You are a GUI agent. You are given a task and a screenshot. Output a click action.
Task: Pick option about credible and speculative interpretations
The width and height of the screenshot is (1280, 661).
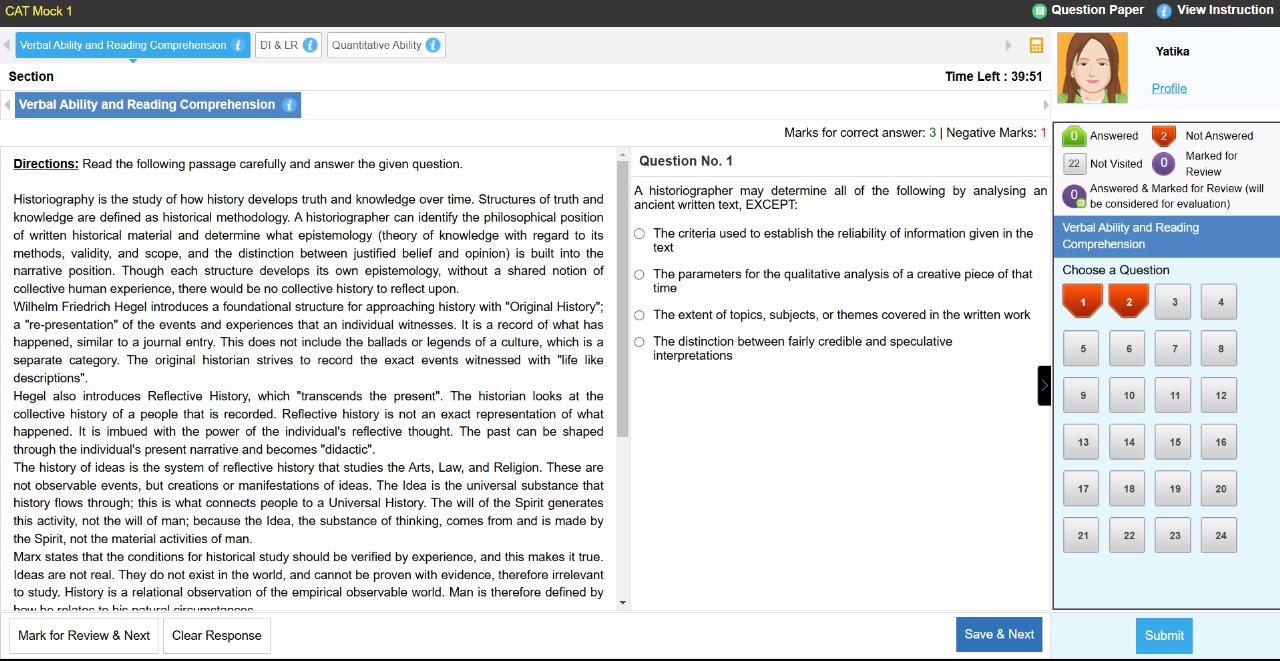pos(639,342)
